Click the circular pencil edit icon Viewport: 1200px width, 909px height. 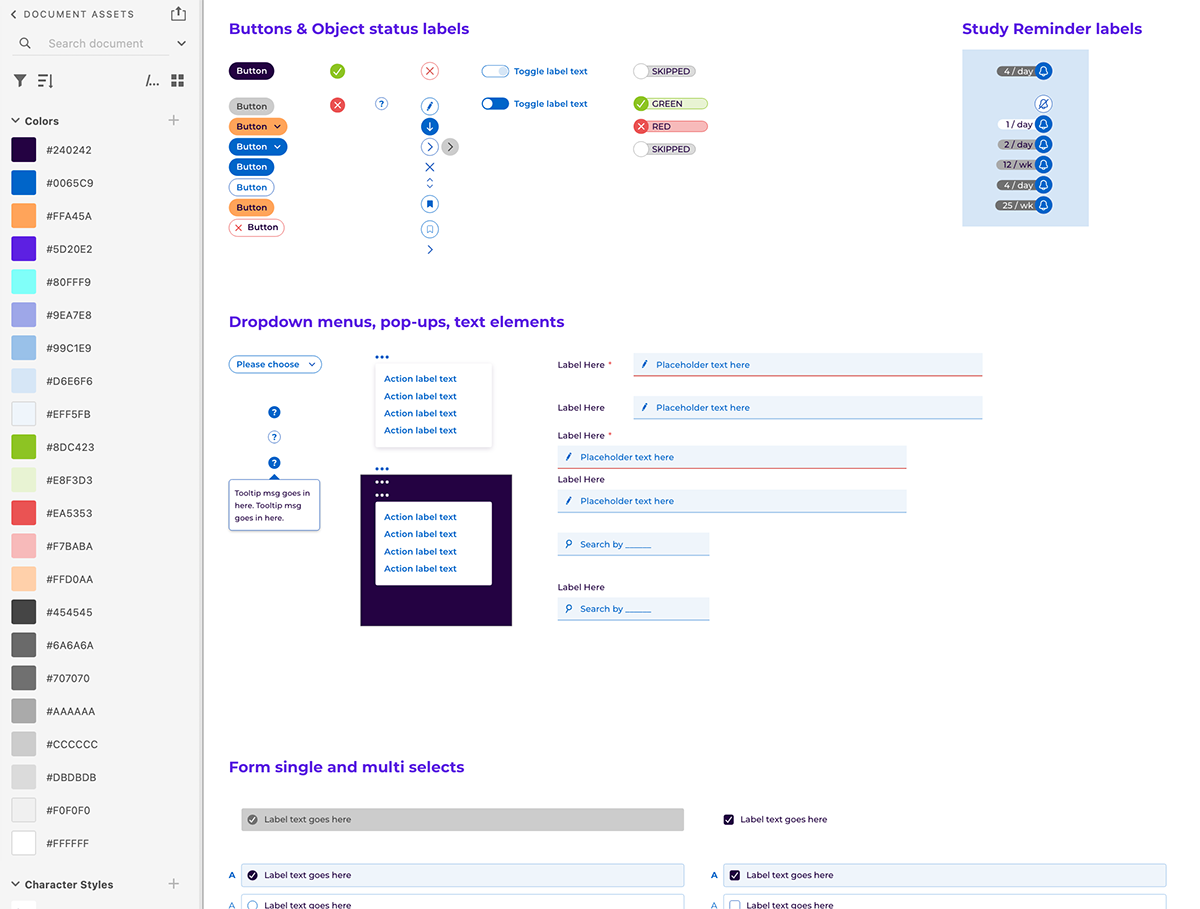pyautogui.click(x=430, y=106)
